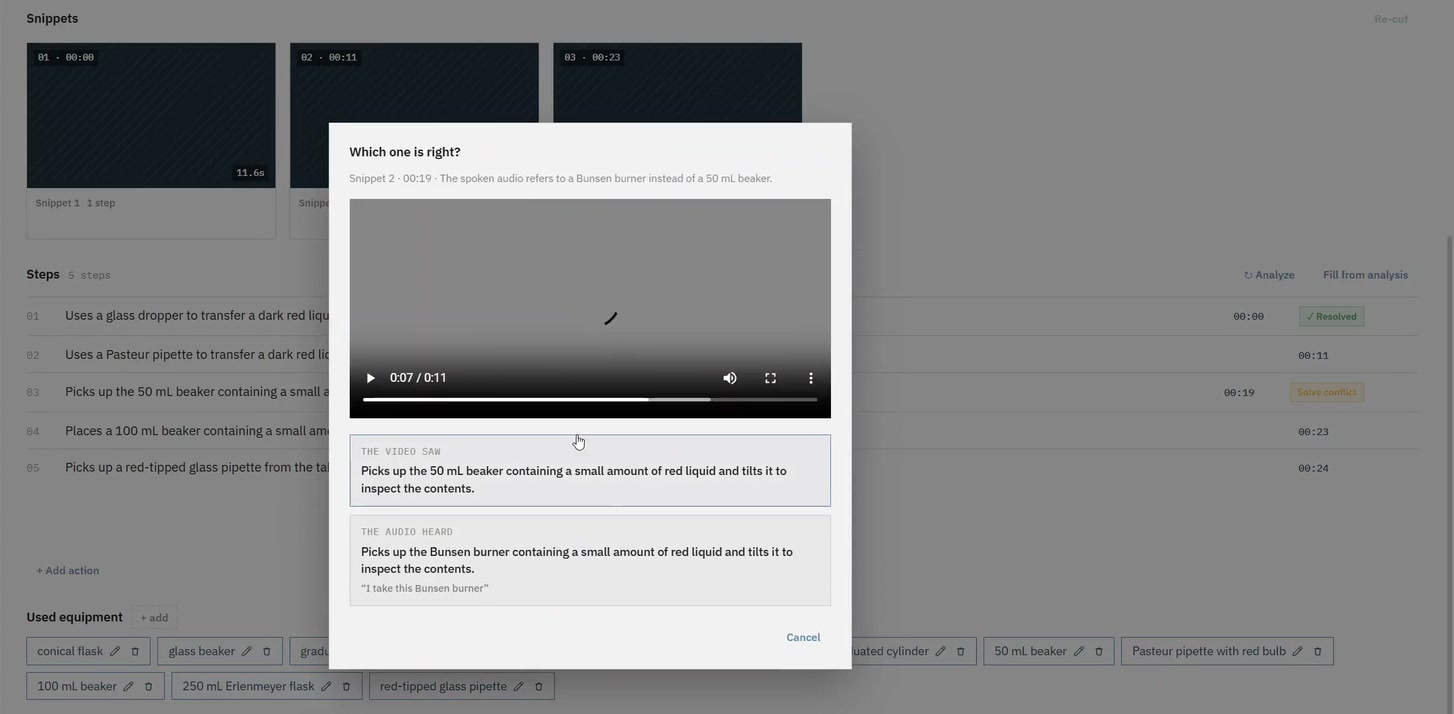Cancel the conflict dialog
The image size is (1454, 714).
coord(803,637)
